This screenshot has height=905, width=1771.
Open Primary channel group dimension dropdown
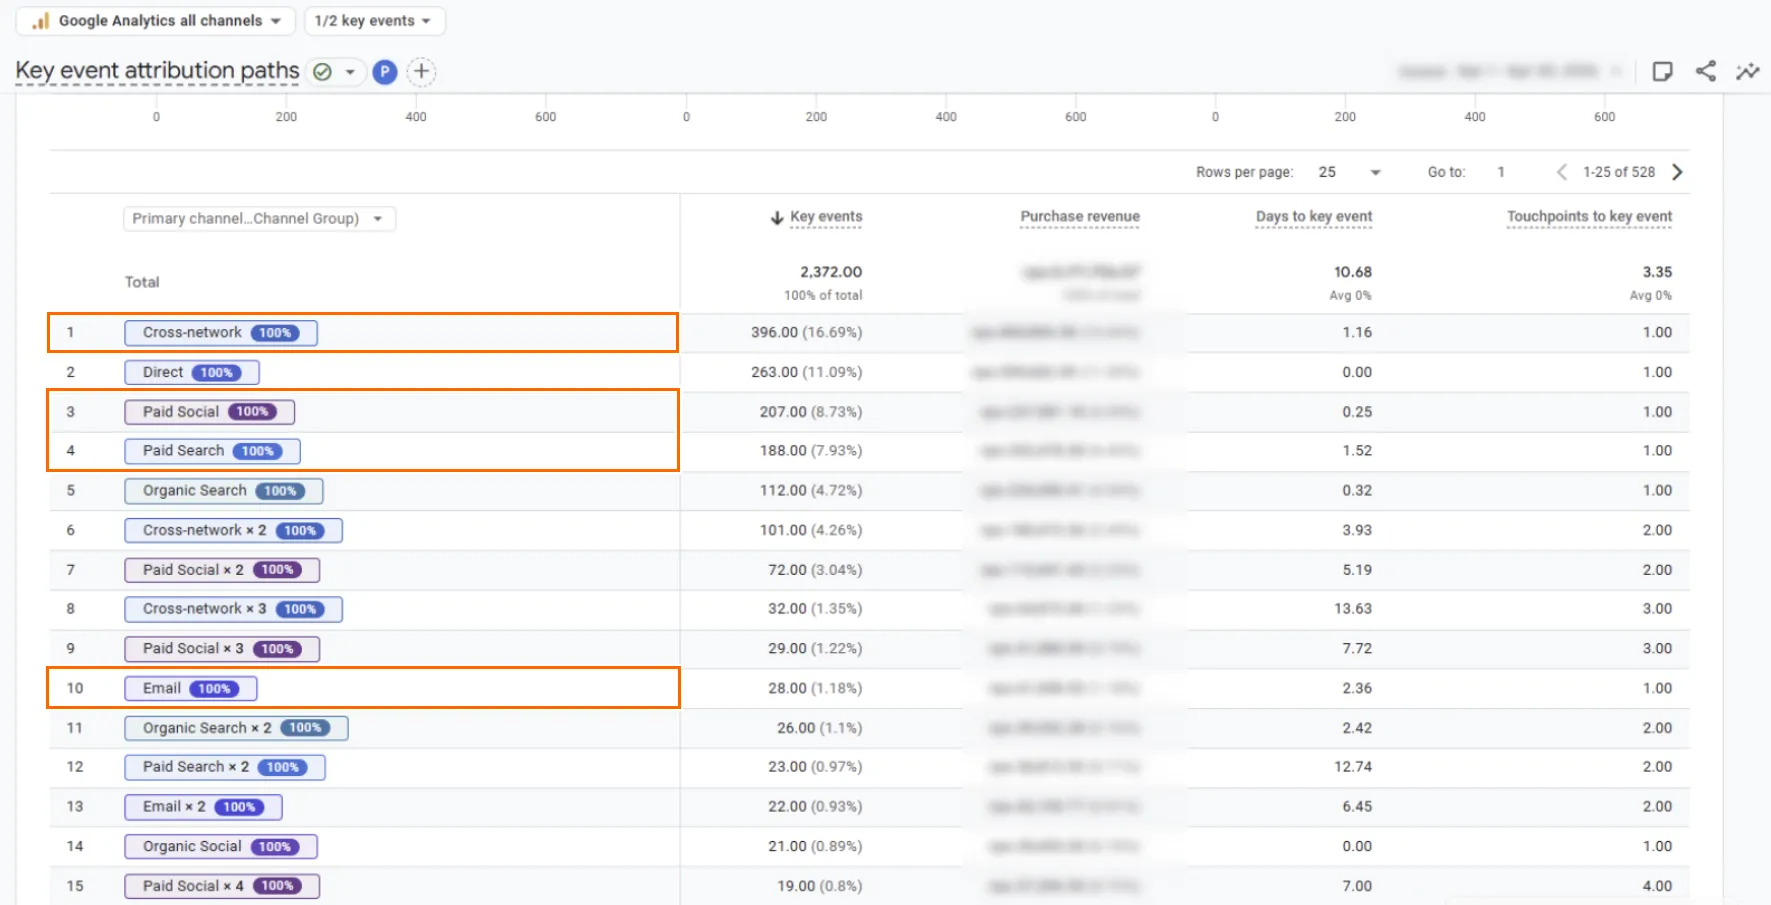tap(259, 218)
